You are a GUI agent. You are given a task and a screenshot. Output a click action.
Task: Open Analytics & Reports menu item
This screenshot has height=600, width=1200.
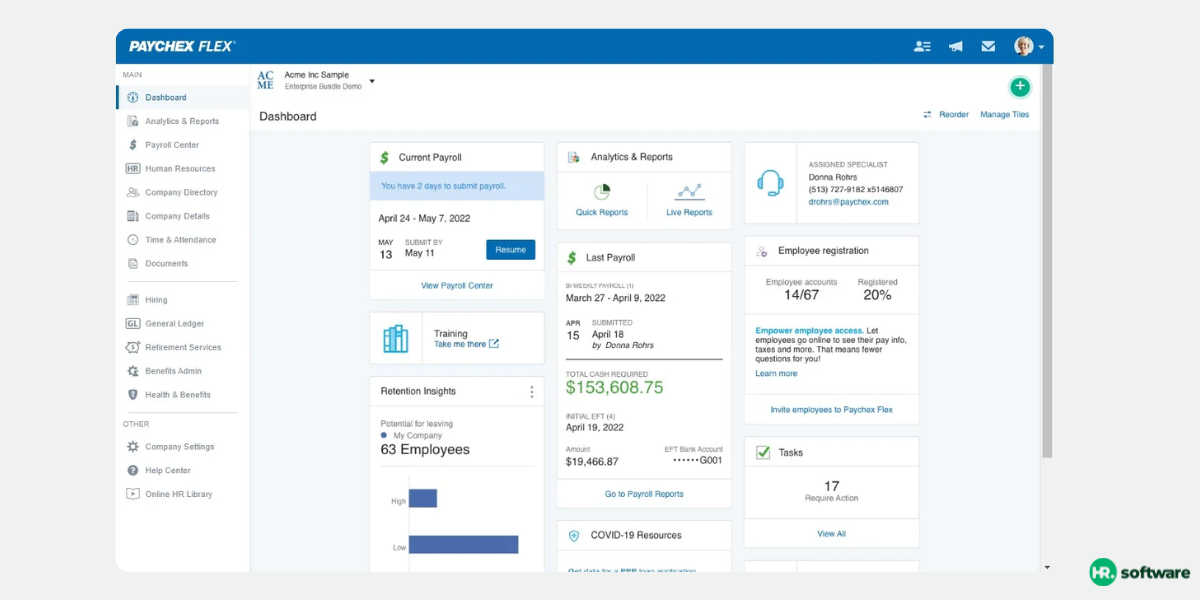coord(182,121)
